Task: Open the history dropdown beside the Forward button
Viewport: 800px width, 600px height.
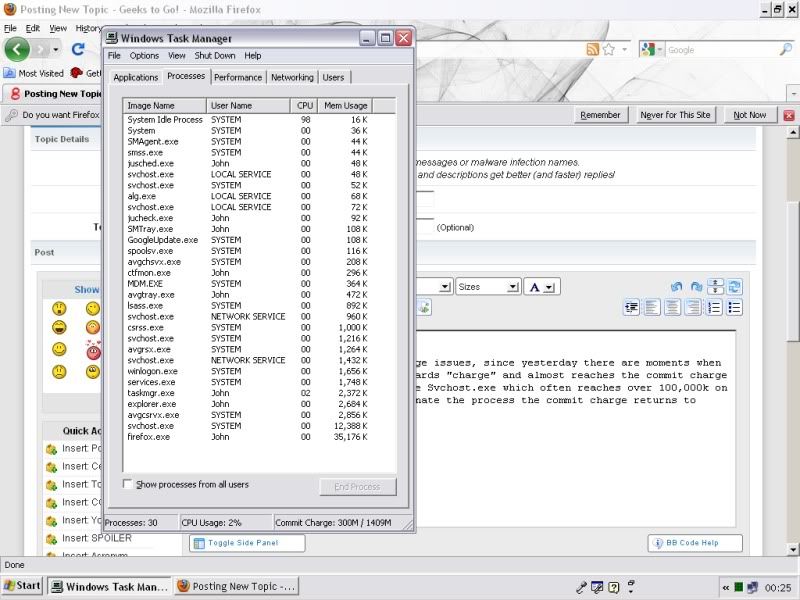Action: pos(56,49)
